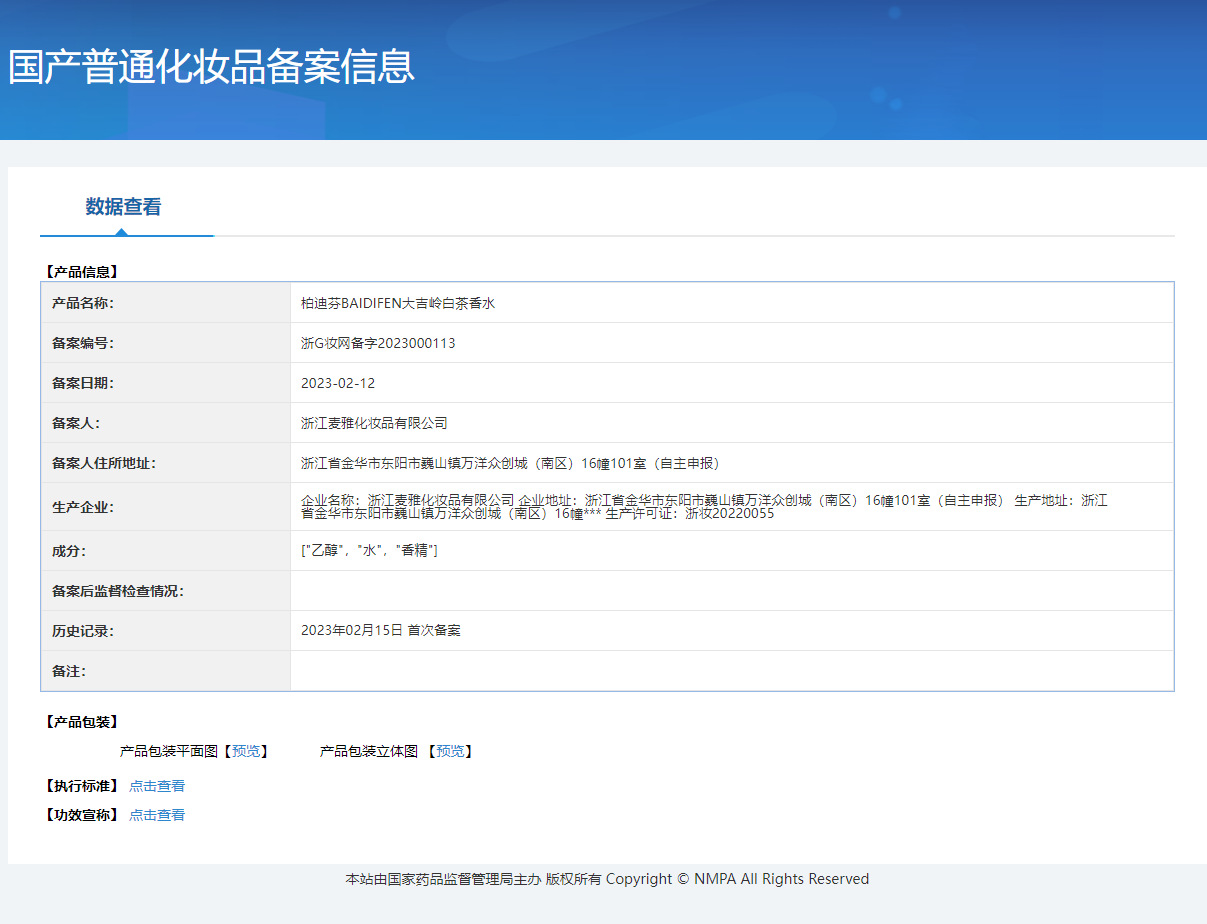Open 点击查看 link beside 功效宣称
The image size is (1207, 924).
point(157,815)
